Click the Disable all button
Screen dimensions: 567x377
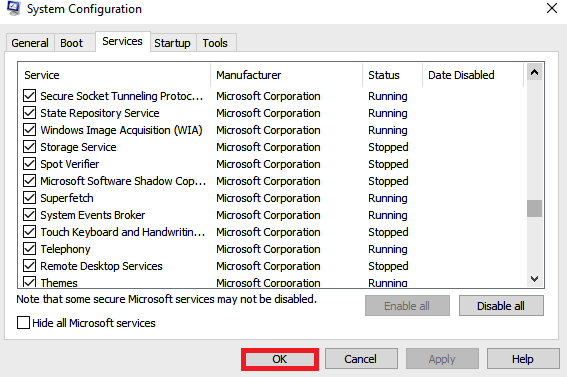point(501,306)
